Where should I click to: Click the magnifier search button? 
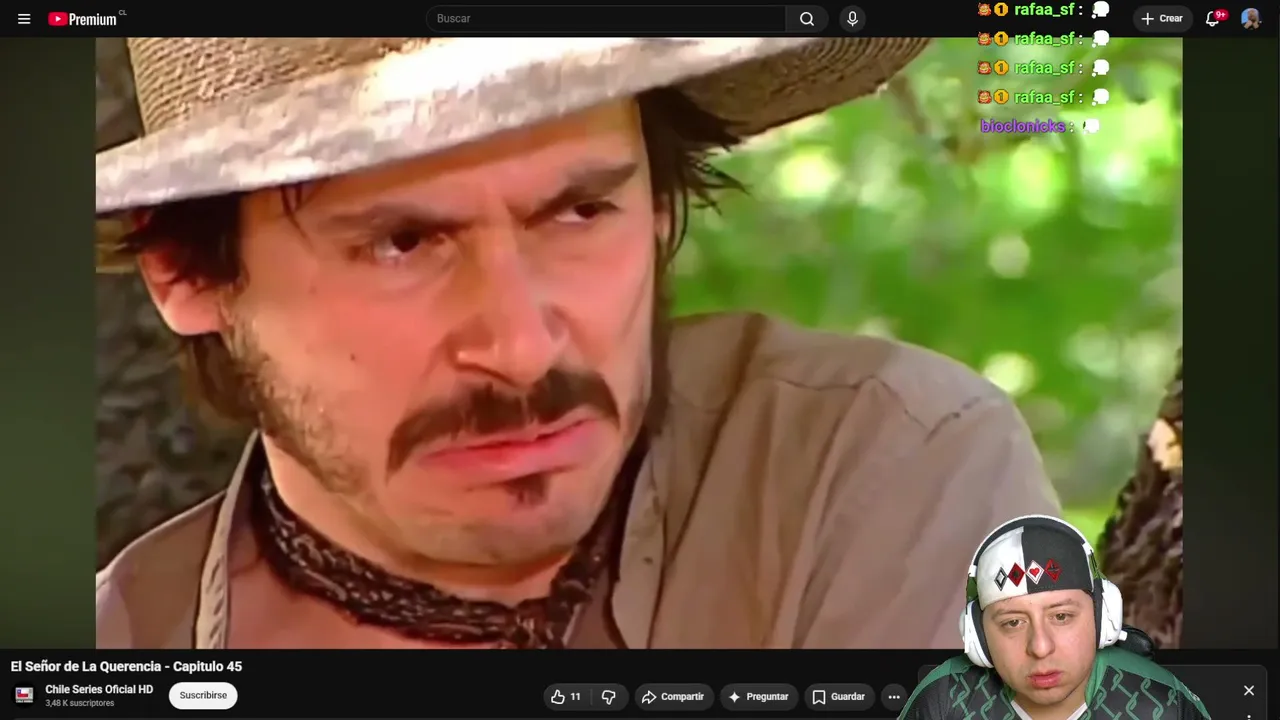click(807, 19)
